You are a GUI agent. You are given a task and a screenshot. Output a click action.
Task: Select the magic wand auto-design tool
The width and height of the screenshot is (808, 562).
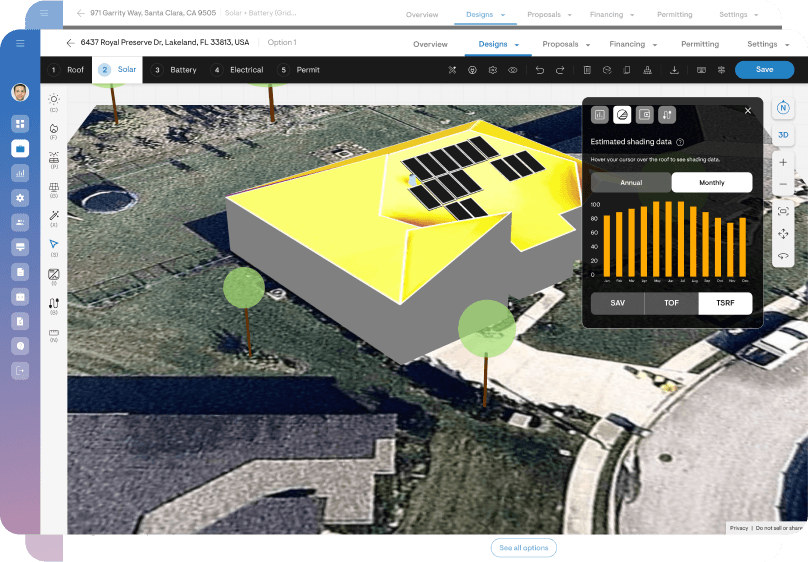tap(54, 215)
